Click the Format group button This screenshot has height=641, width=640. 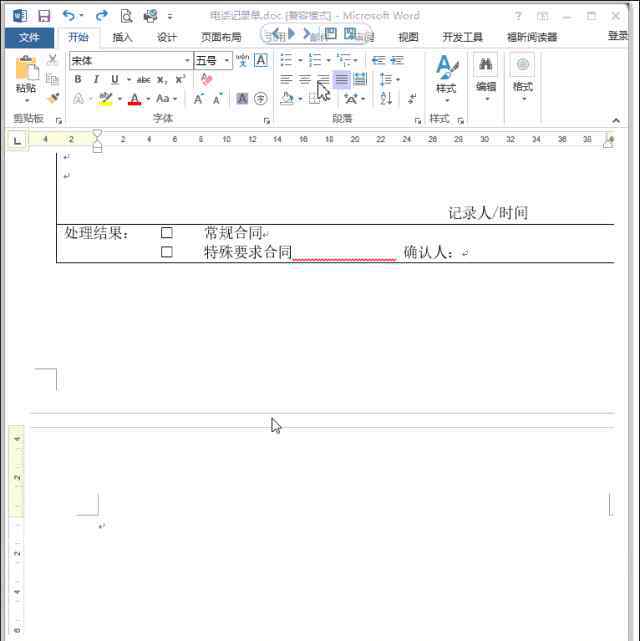(523, 78)
